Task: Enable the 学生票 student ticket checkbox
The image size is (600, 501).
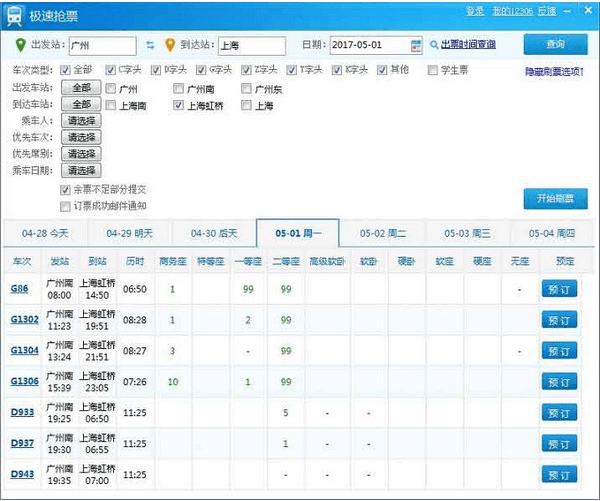Action: point(432,70)
